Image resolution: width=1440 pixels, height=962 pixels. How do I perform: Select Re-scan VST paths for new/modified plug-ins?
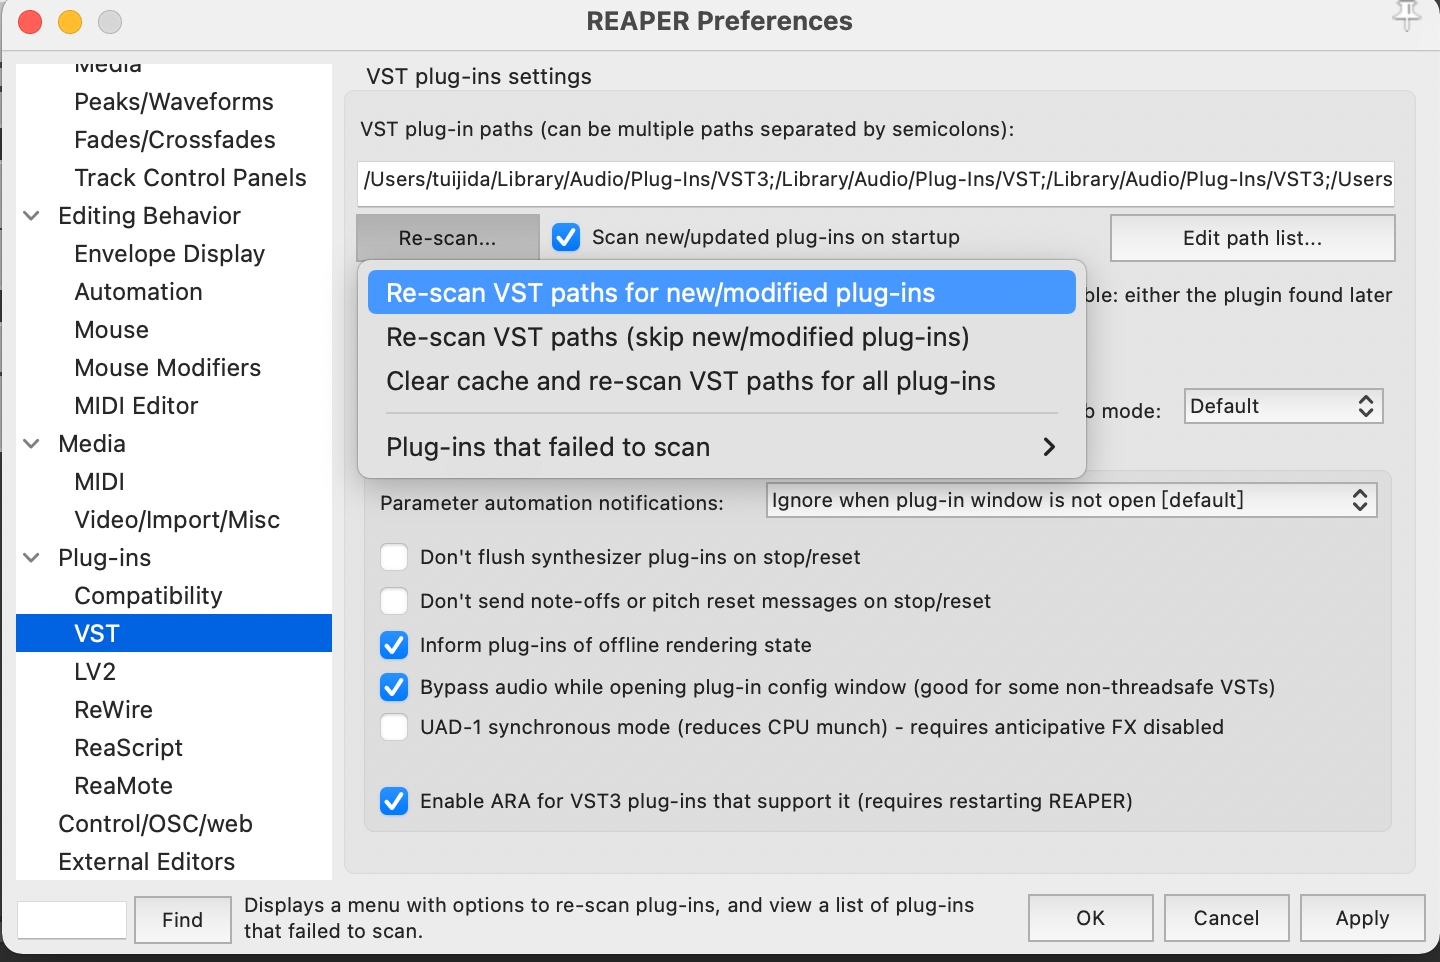660,293
